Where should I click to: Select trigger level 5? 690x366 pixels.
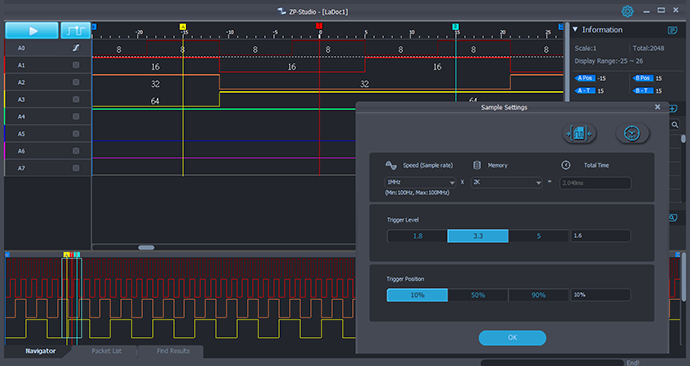tap(539, 236)
